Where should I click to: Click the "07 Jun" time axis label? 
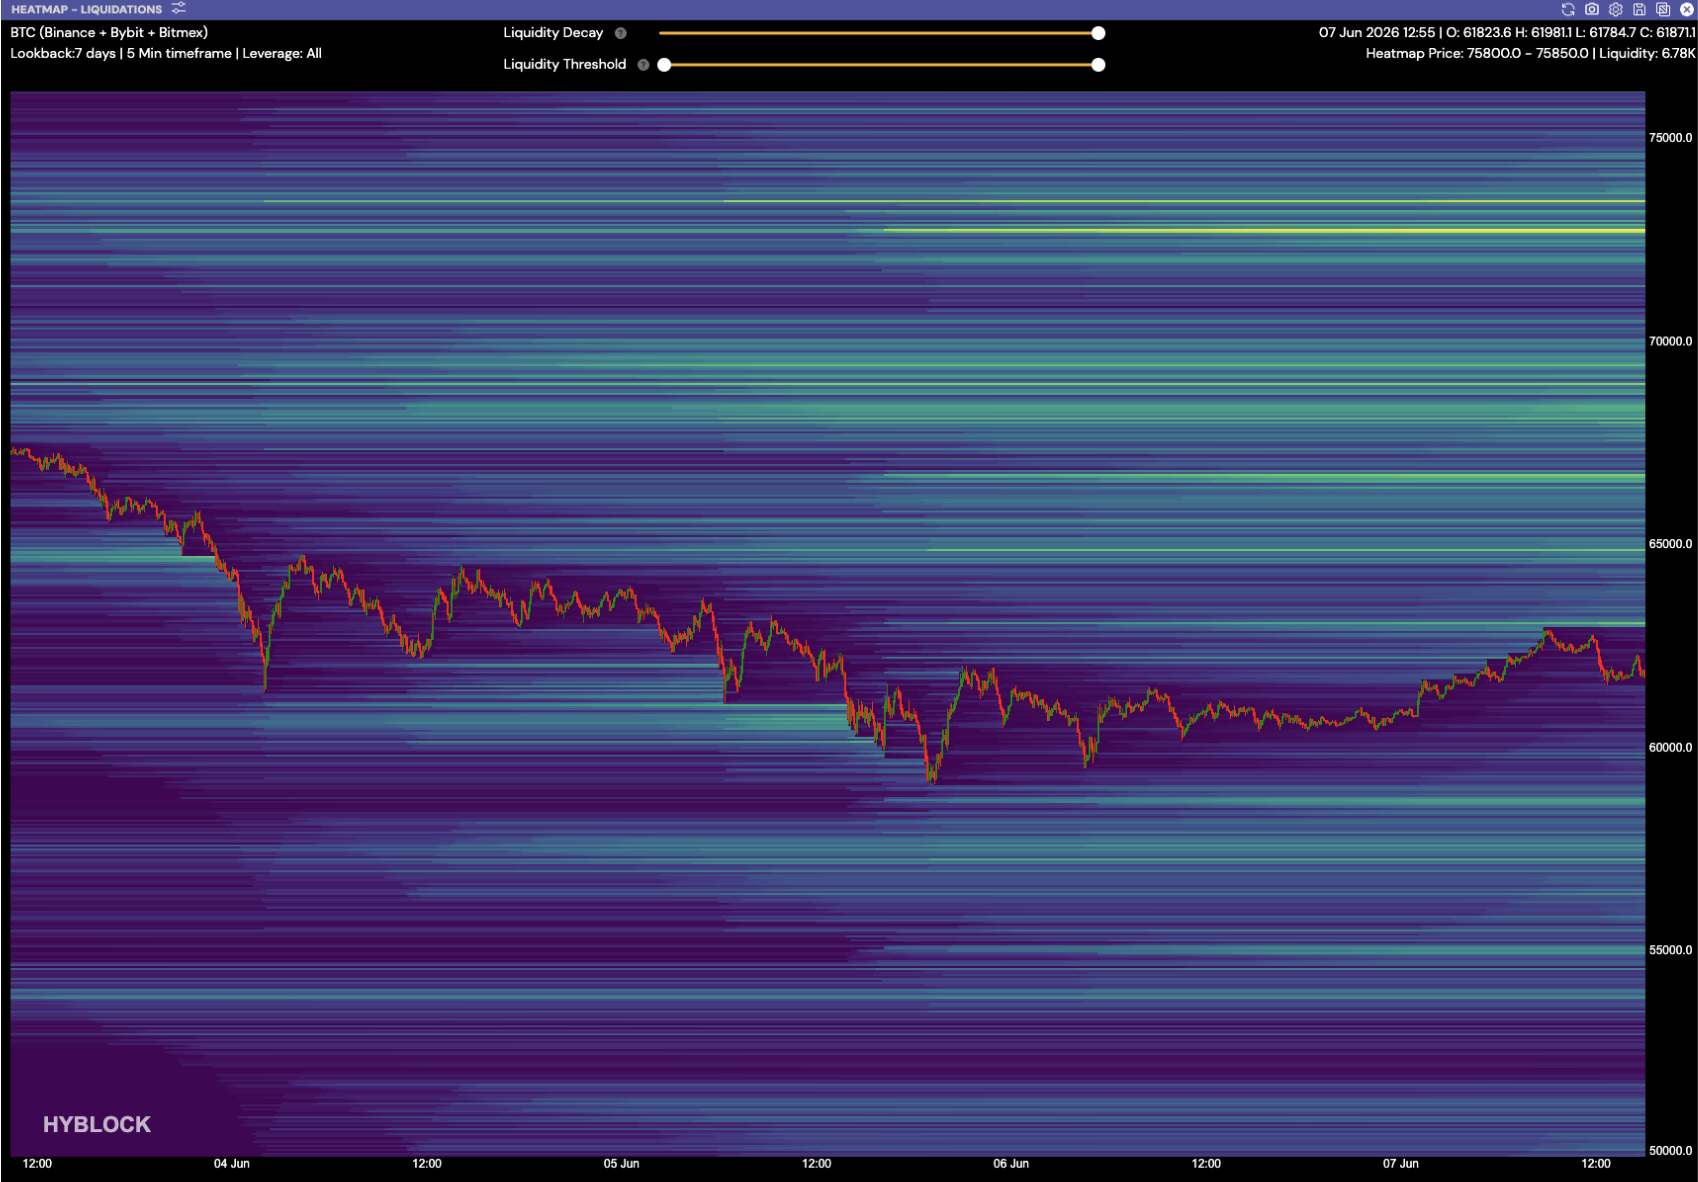click(1401, 1164)
